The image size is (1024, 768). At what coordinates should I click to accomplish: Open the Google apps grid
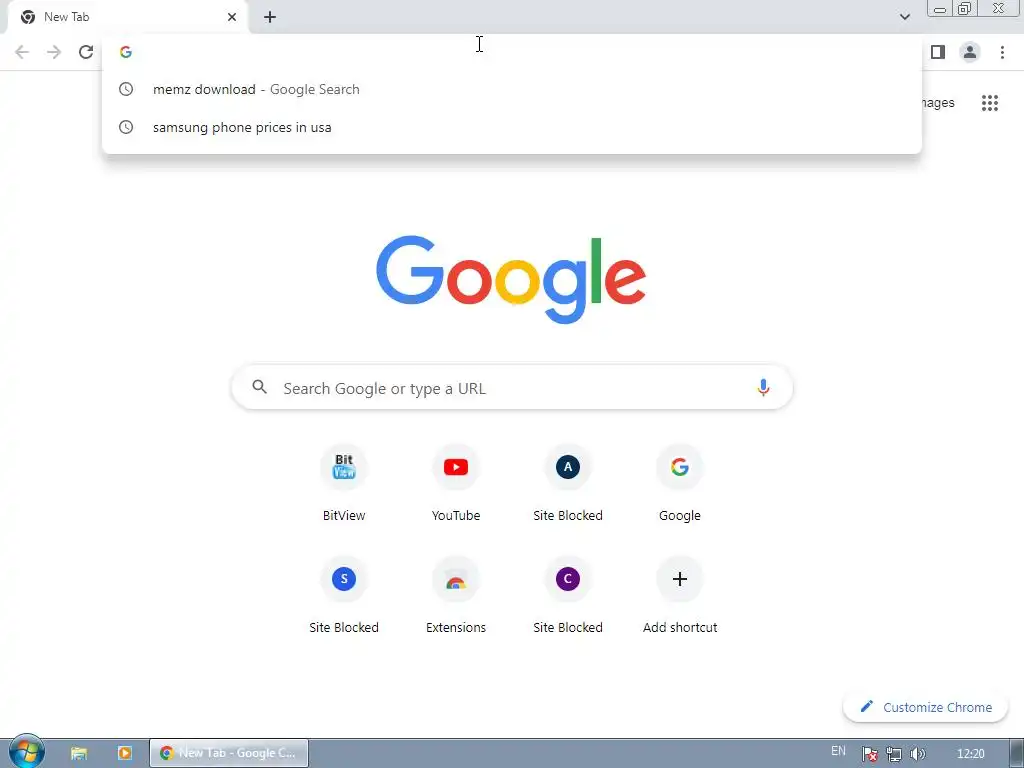pyautogui.click(x=990, y=103)
